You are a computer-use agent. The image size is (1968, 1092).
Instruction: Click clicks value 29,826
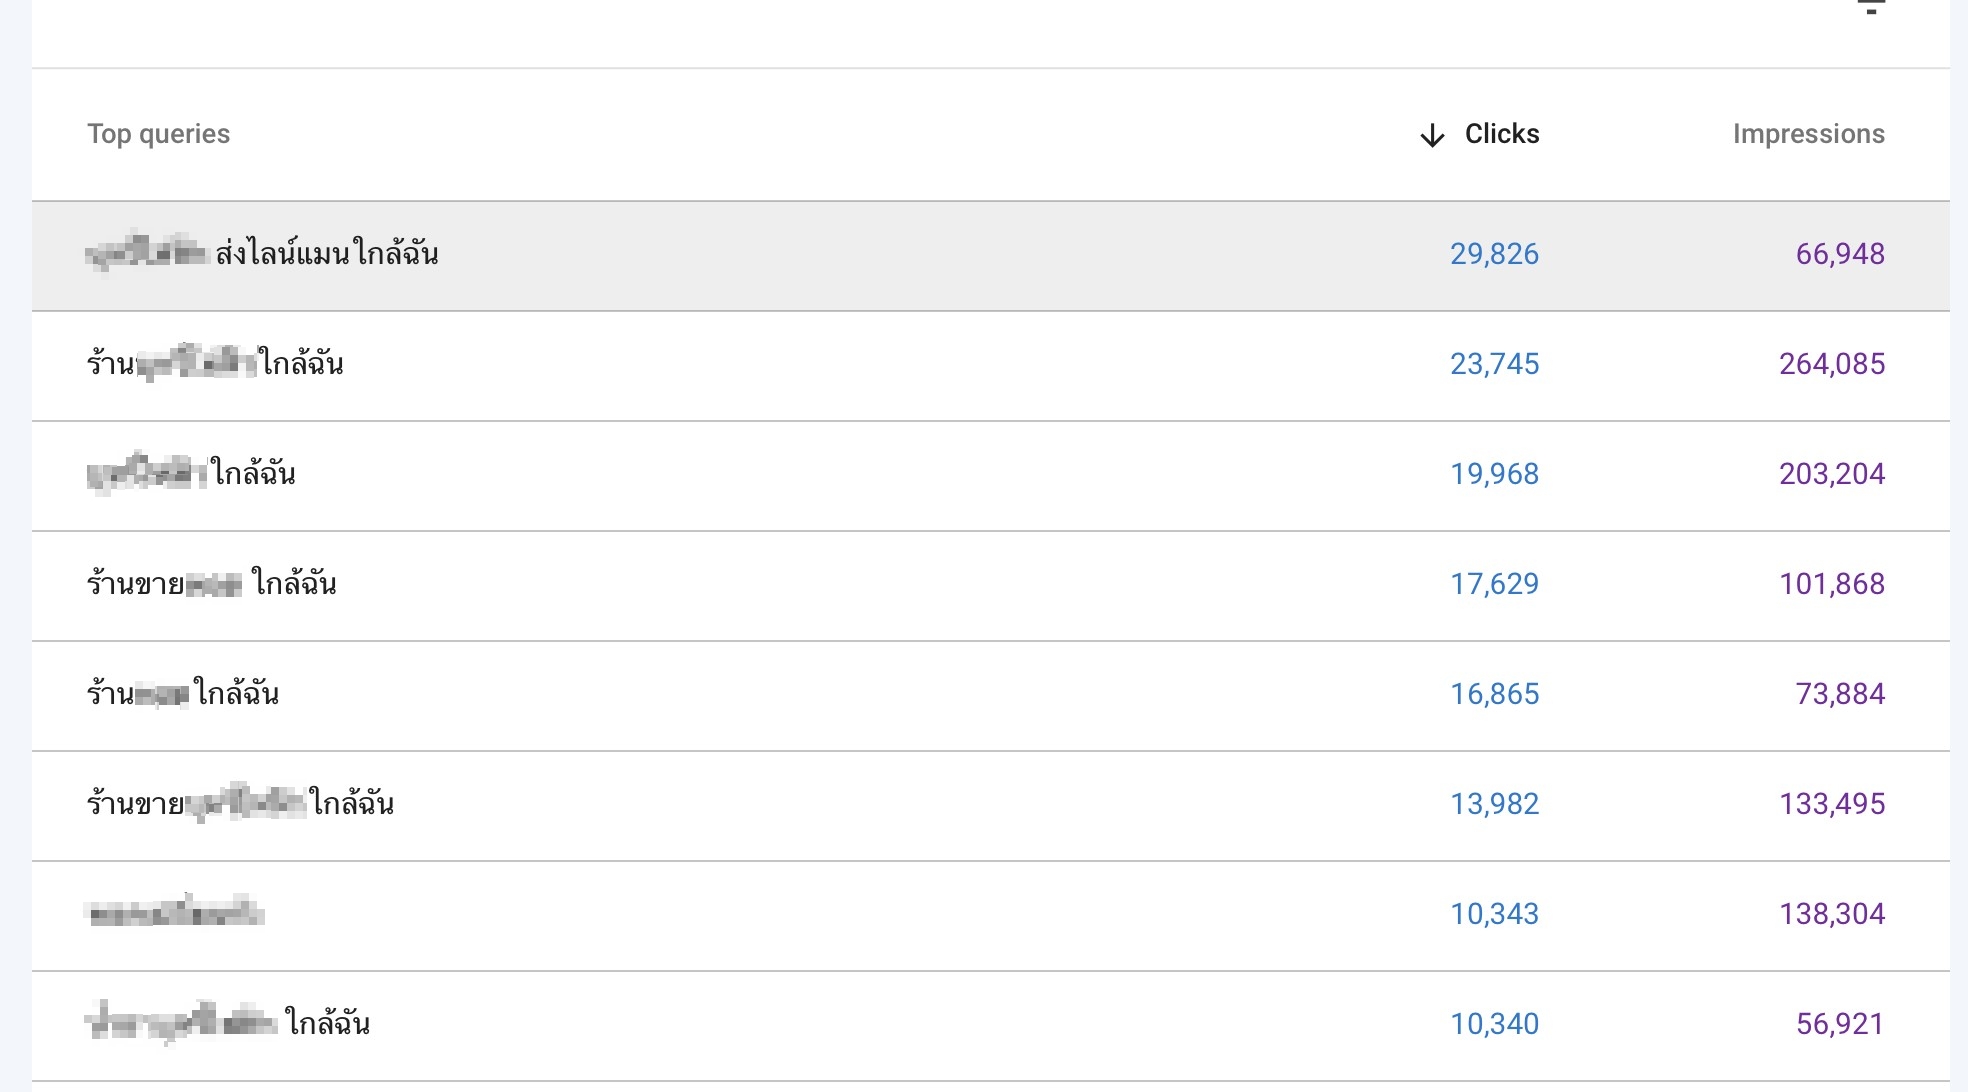[x=1494, y=254]
